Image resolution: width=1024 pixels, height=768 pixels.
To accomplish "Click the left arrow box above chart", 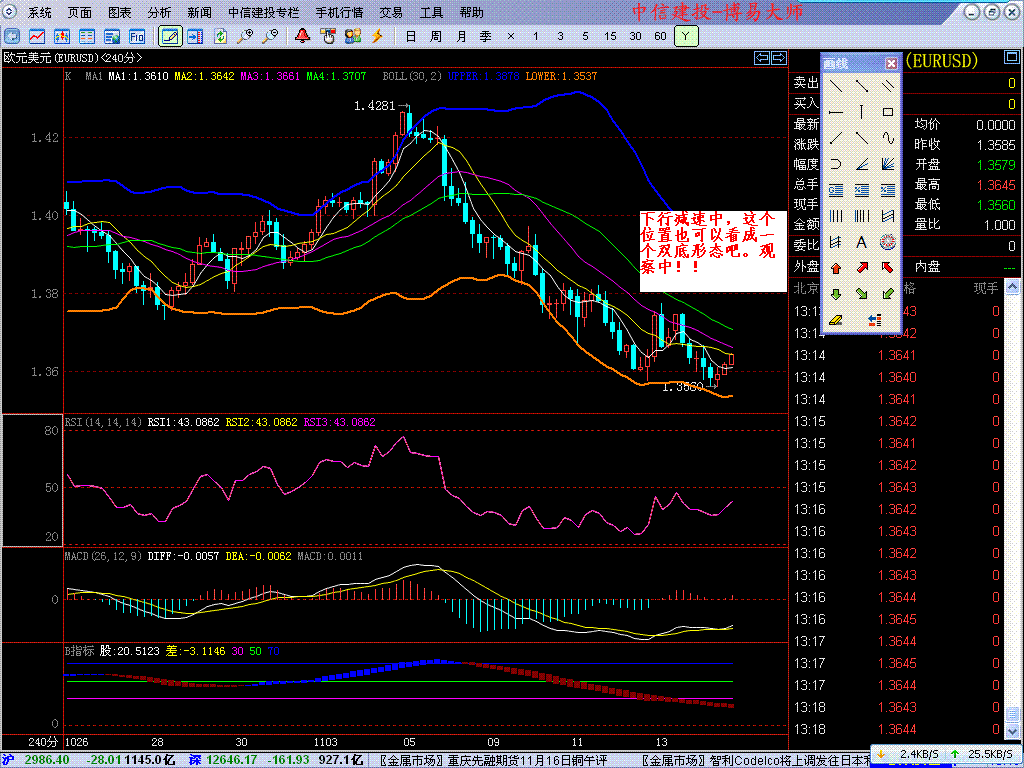I will [762, 57].
